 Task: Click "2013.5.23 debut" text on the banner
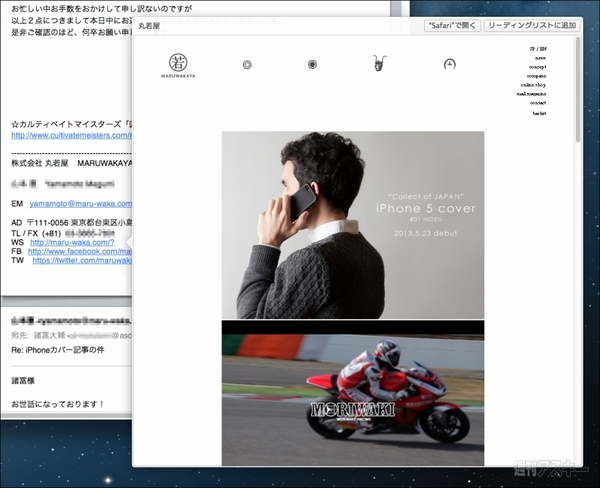tap(426, 233)
